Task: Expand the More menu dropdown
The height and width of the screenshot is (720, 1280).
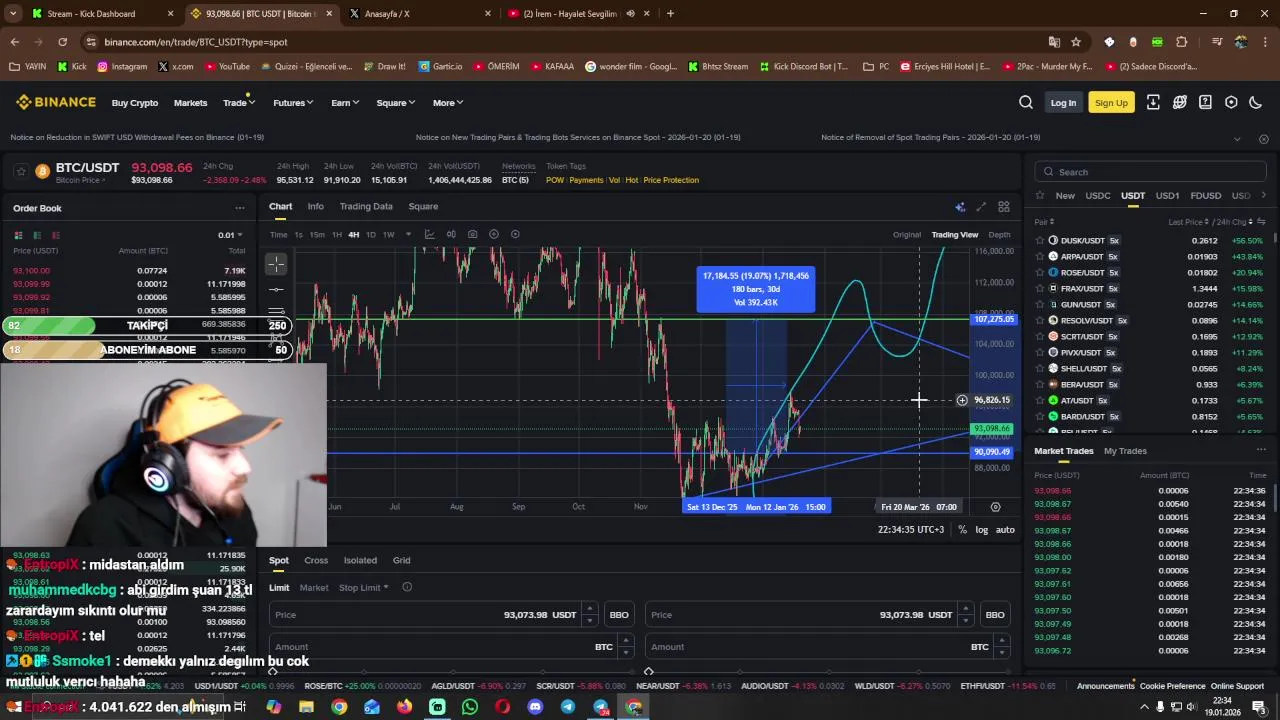Action: 447,103
